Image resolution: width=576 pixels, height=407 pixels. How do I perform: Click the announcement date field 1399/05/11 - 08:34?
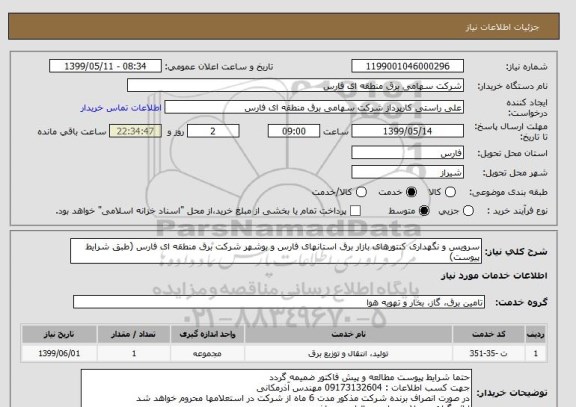click(105, 66)
